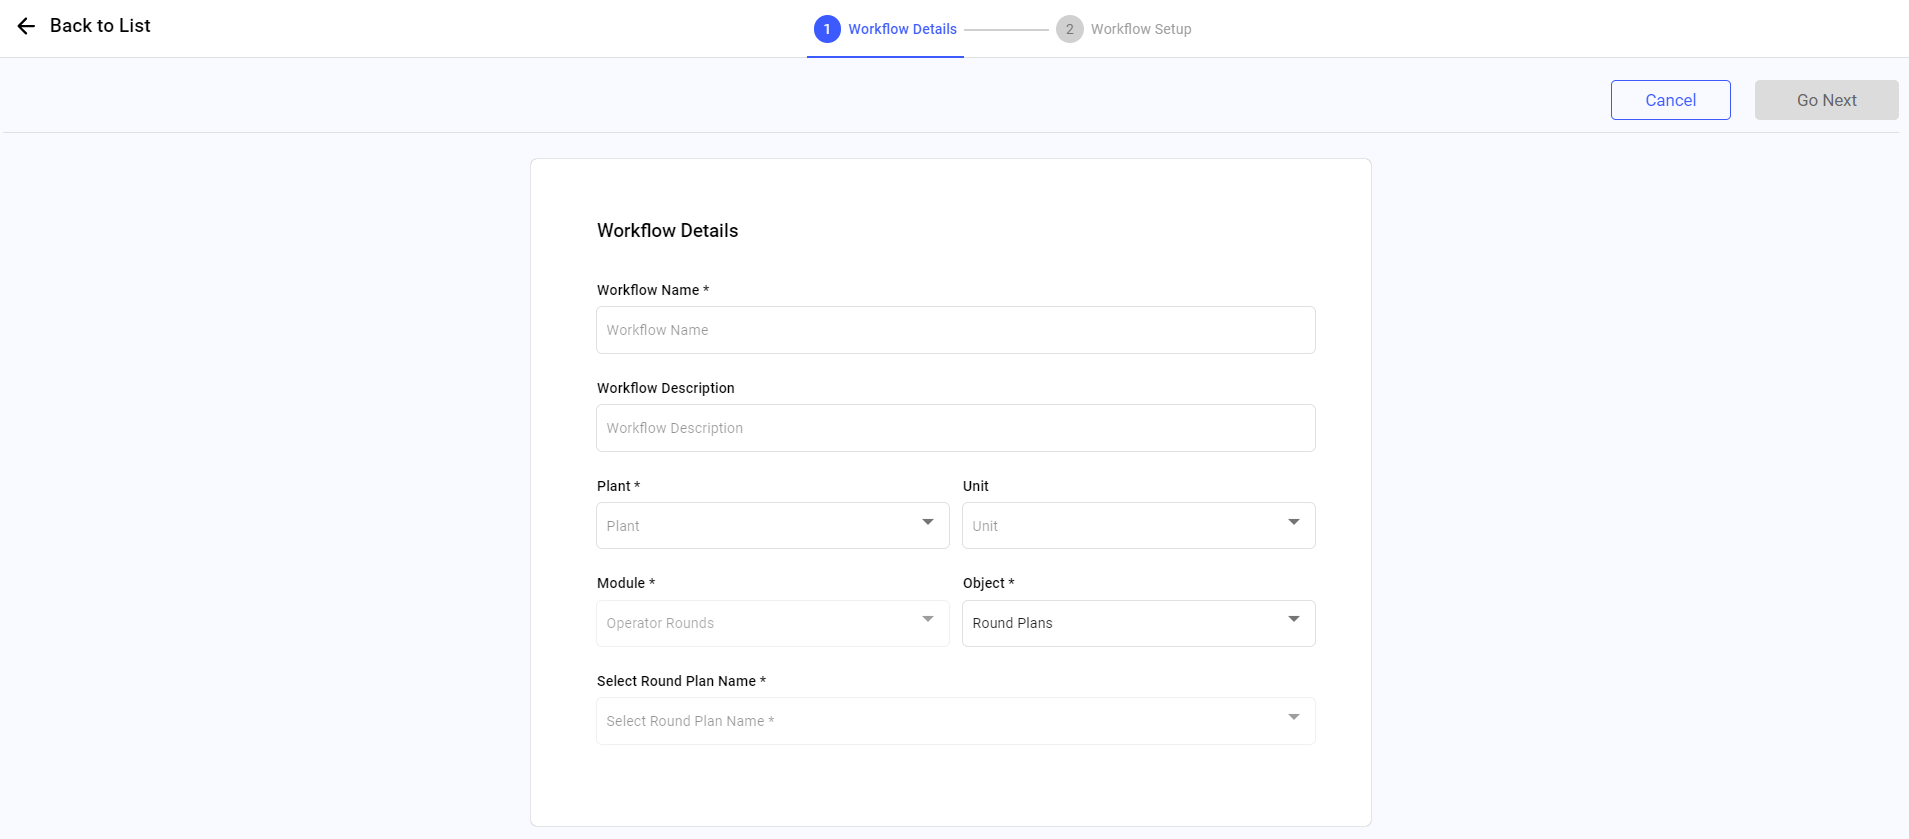
Task: Click the caret arrow in Unit field
Action: [1294, 523]
